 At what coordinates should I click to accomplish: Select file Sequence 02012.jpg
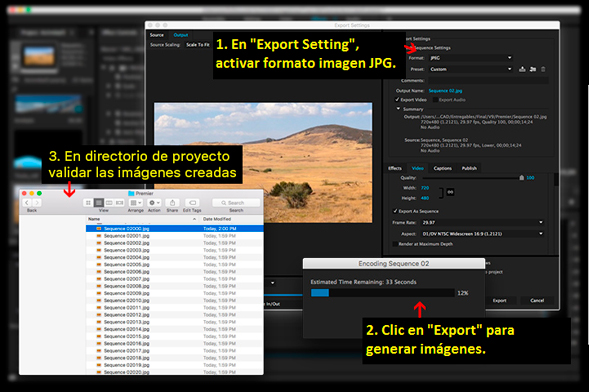(175, 315)
